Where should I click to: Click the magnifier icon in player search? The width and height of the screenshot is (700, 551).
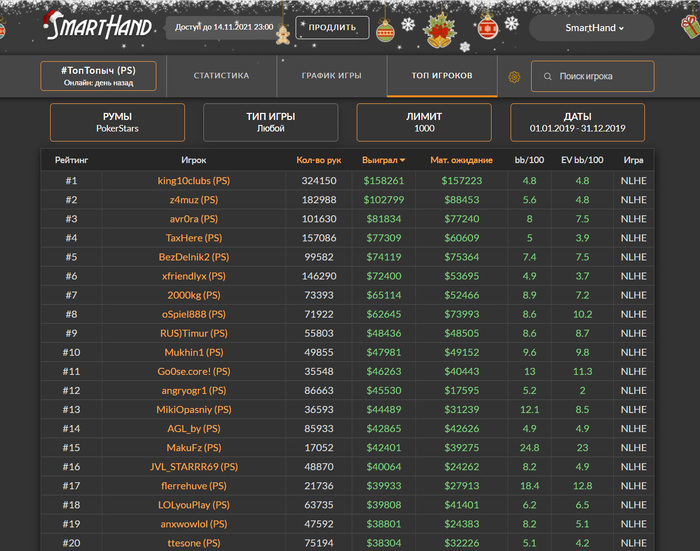[x=546, y=77]
